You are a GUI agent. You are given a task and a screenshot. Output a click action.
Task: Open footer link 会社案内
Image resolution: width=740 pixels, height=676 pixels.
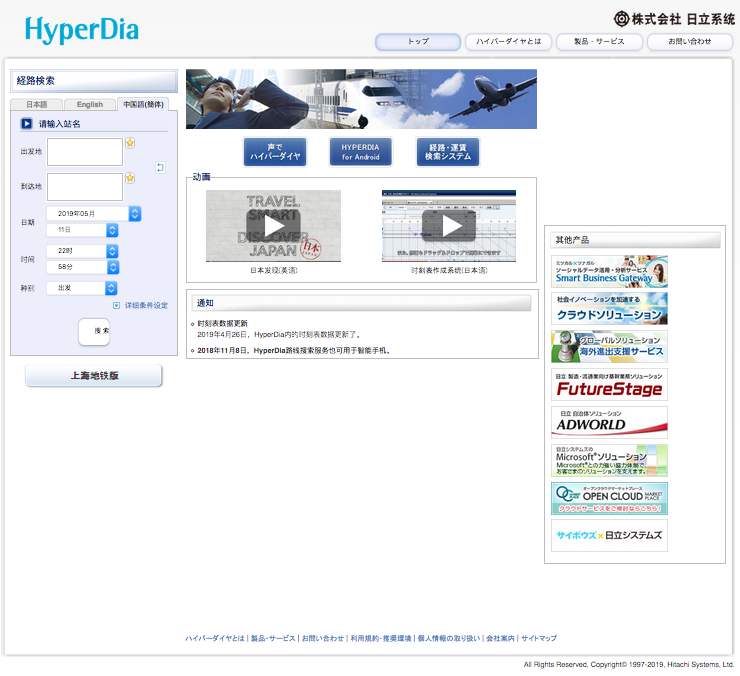[500, 638]
